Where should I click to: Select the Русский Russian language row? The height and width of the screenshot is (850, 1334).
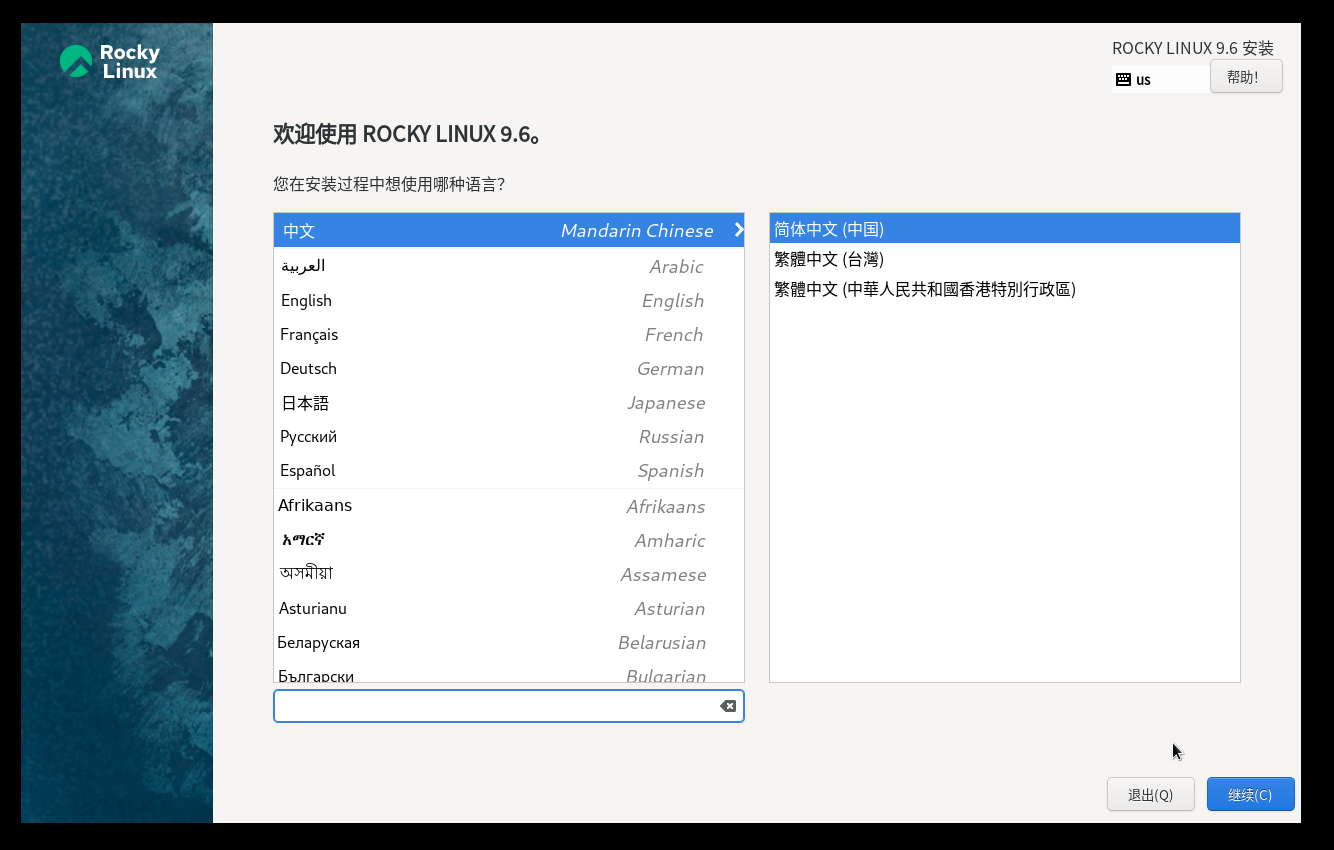pyautogui.click(x=509, y=436)
